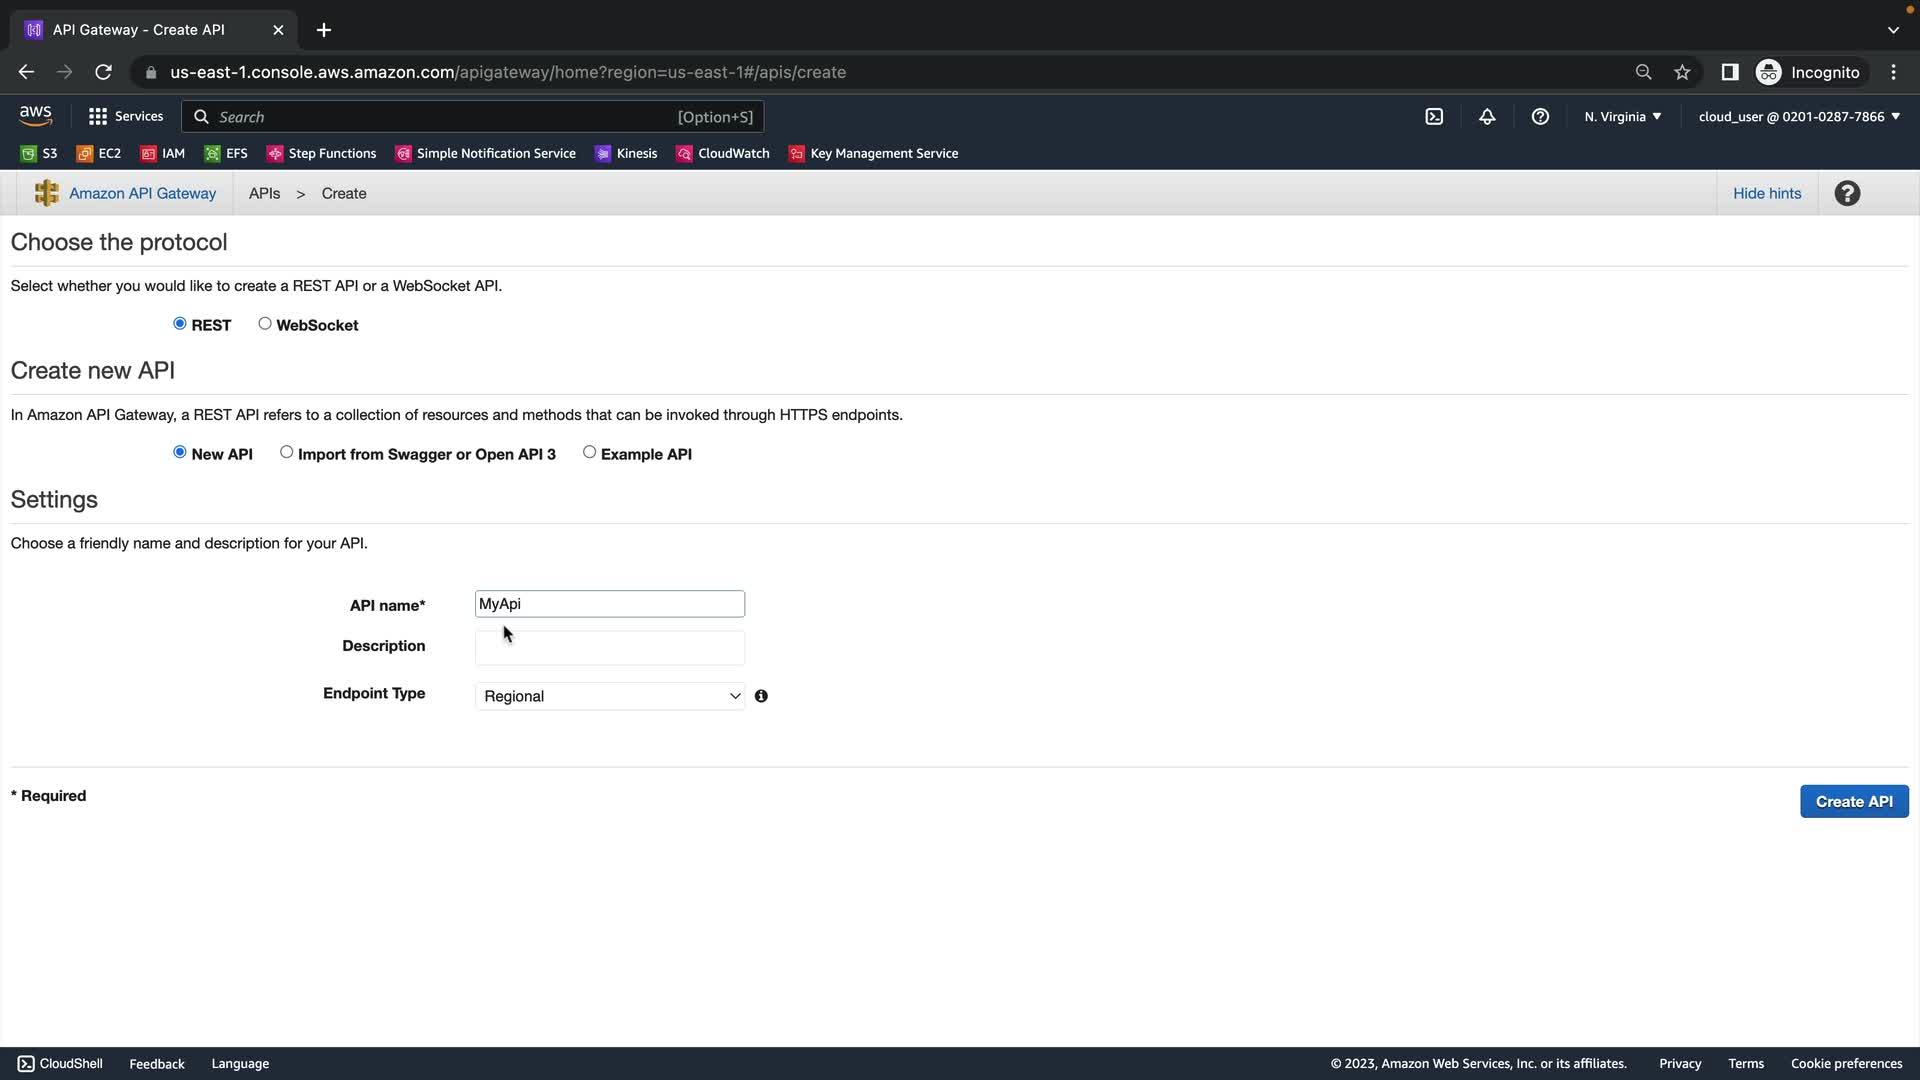1920x1080 pixels.
Task: Select Import from Swagger or Open API 3
Action: [287, 453]
